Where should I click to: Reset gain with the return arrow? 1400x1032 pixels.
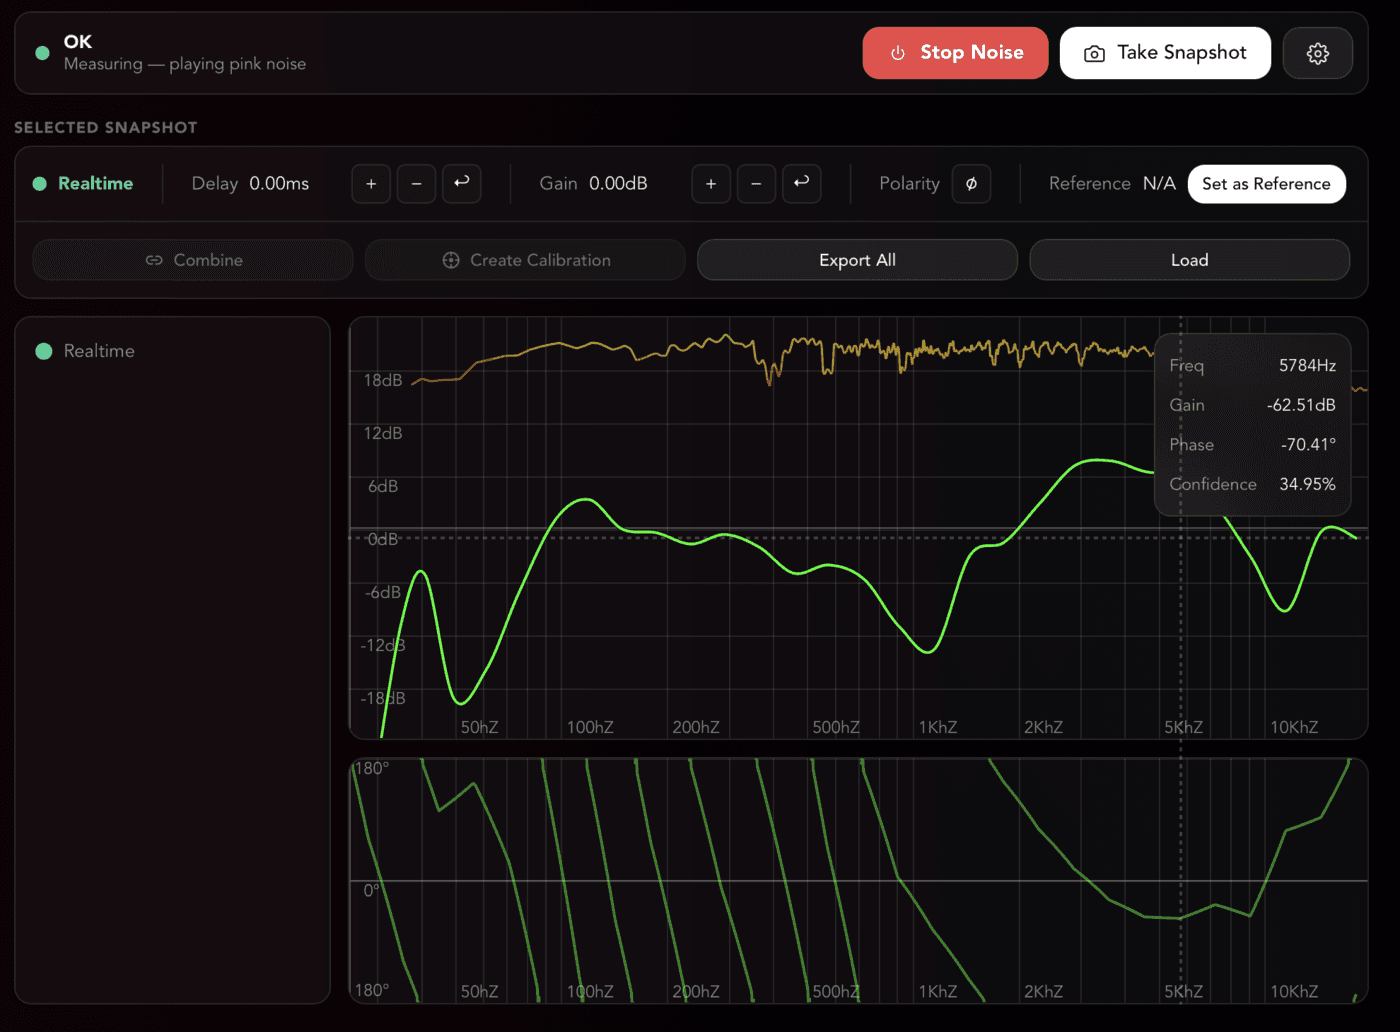[x=802, y=184]
